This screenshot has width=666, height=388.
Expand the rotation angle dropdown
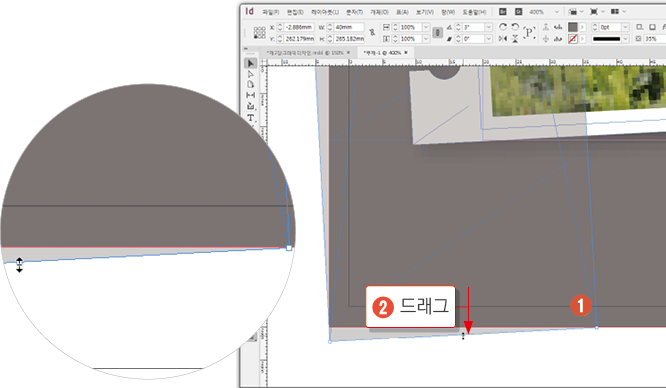(488, 27)
